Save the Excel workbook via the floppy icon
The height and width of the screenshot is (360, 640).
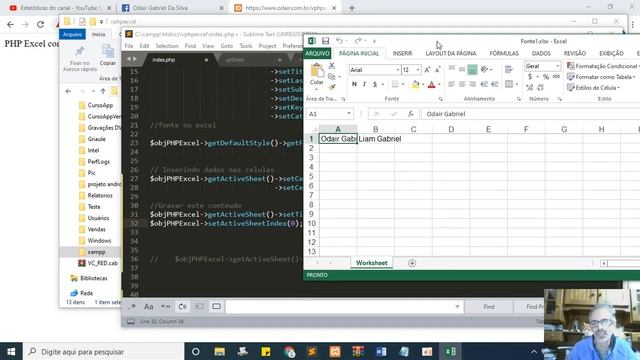[x=325, y=41]
